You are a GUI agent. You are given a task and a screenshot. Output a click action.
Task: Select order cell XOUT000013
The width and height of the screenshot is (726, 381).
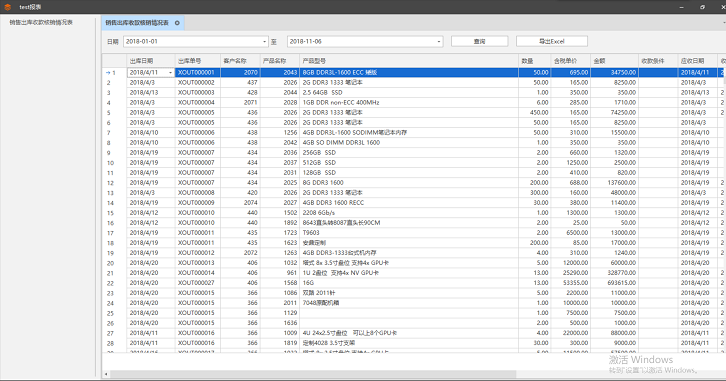pos(198,263)
